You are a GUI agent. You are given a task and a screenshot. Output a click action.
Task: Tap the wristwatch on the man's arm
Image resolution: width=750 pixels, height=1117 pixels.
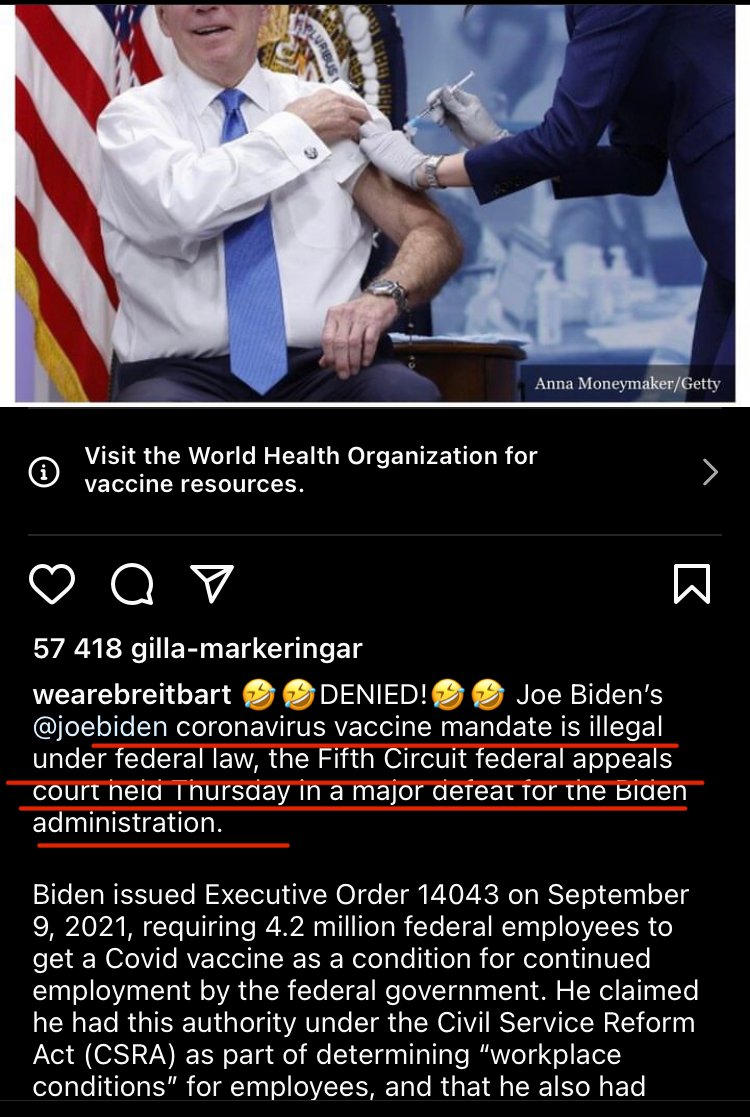point(387,292)
